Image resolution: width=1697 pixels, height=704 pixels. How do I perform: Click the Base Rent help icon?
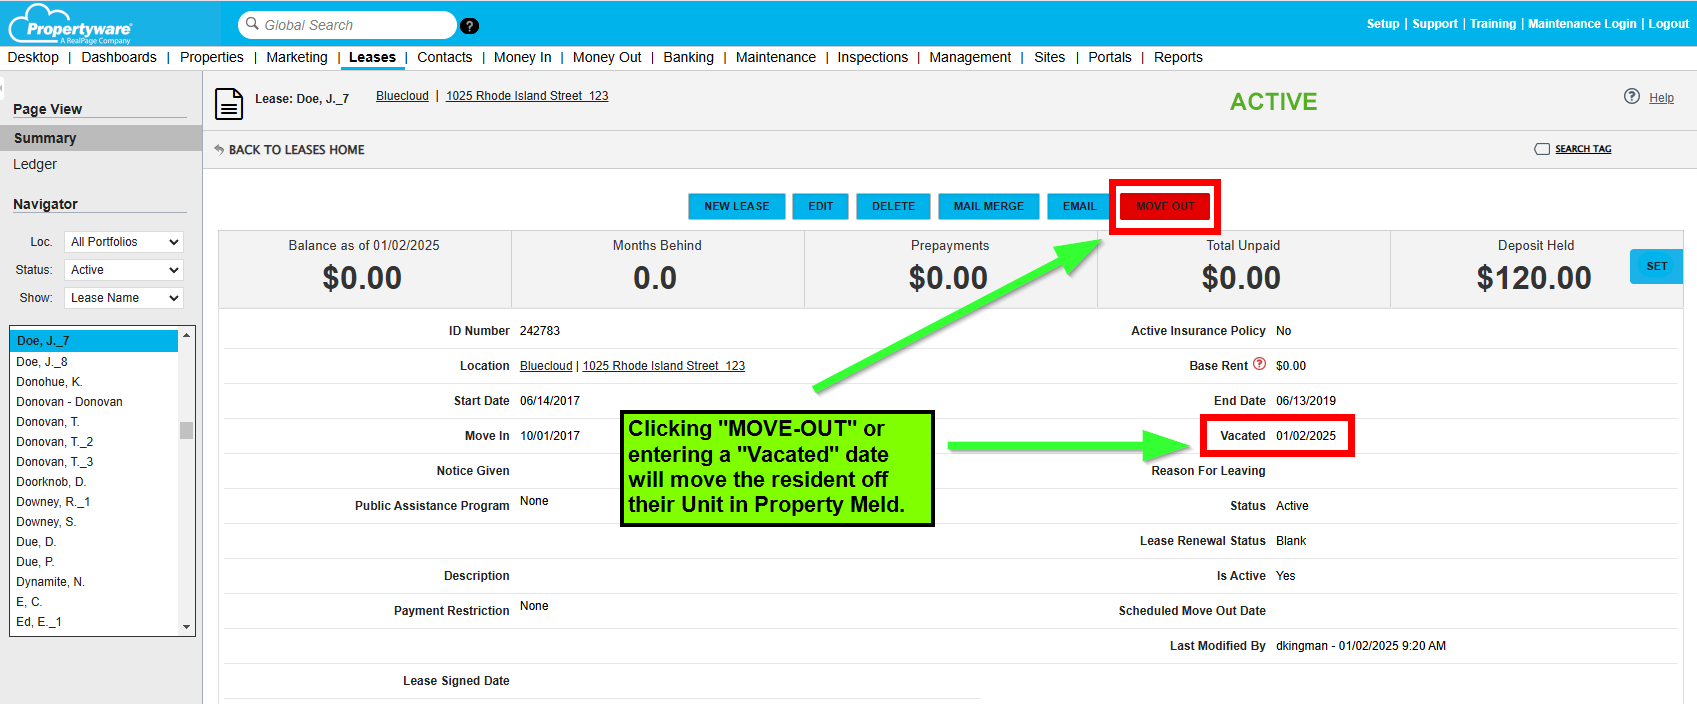pos(1259,364)
